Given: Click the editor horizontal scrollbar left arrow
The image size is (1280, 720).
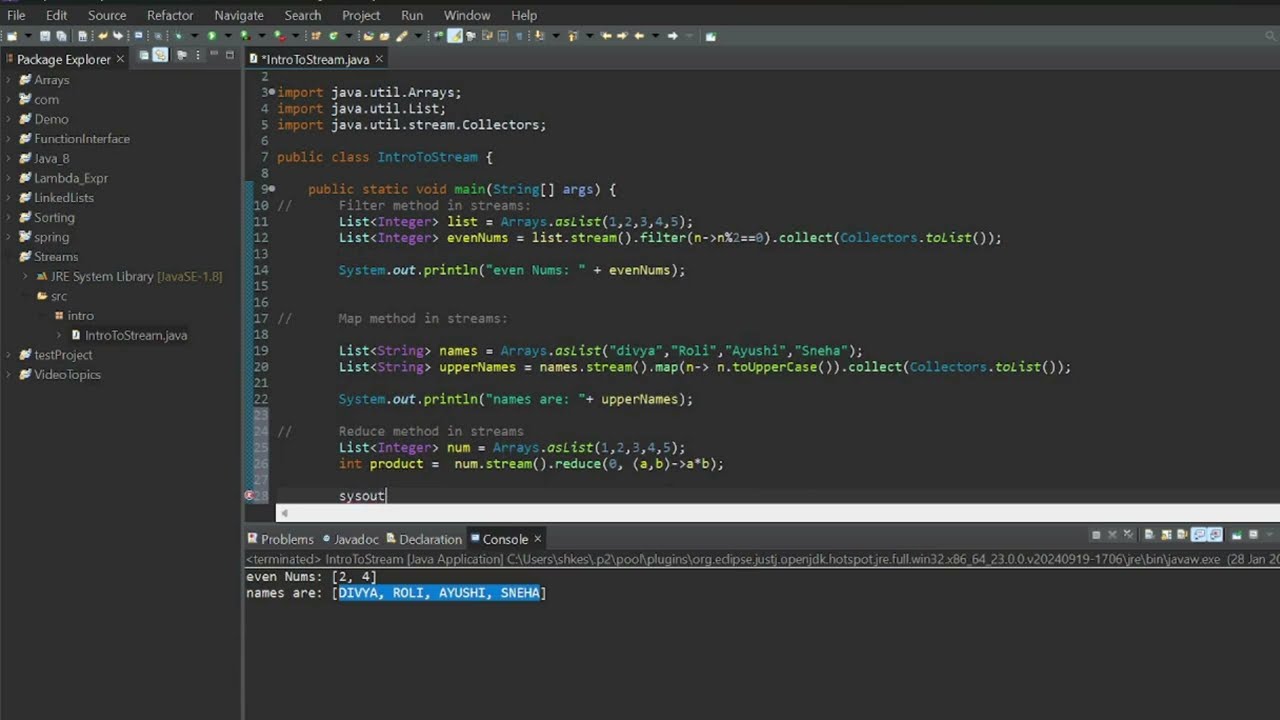Looking at the screenshot, I should [284, 513].
